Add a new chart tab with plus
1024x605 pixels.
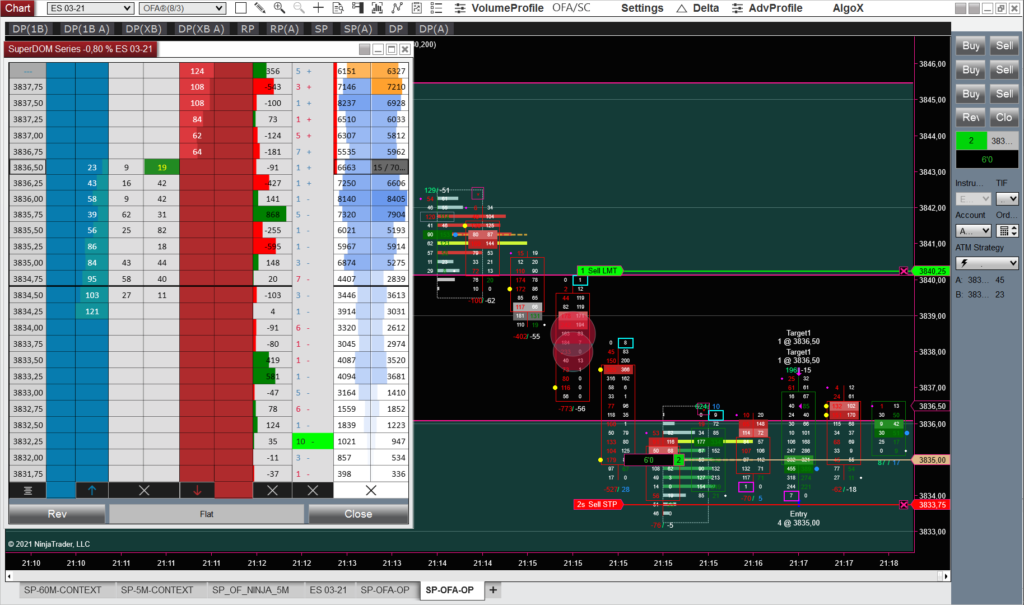pos(493,590)
